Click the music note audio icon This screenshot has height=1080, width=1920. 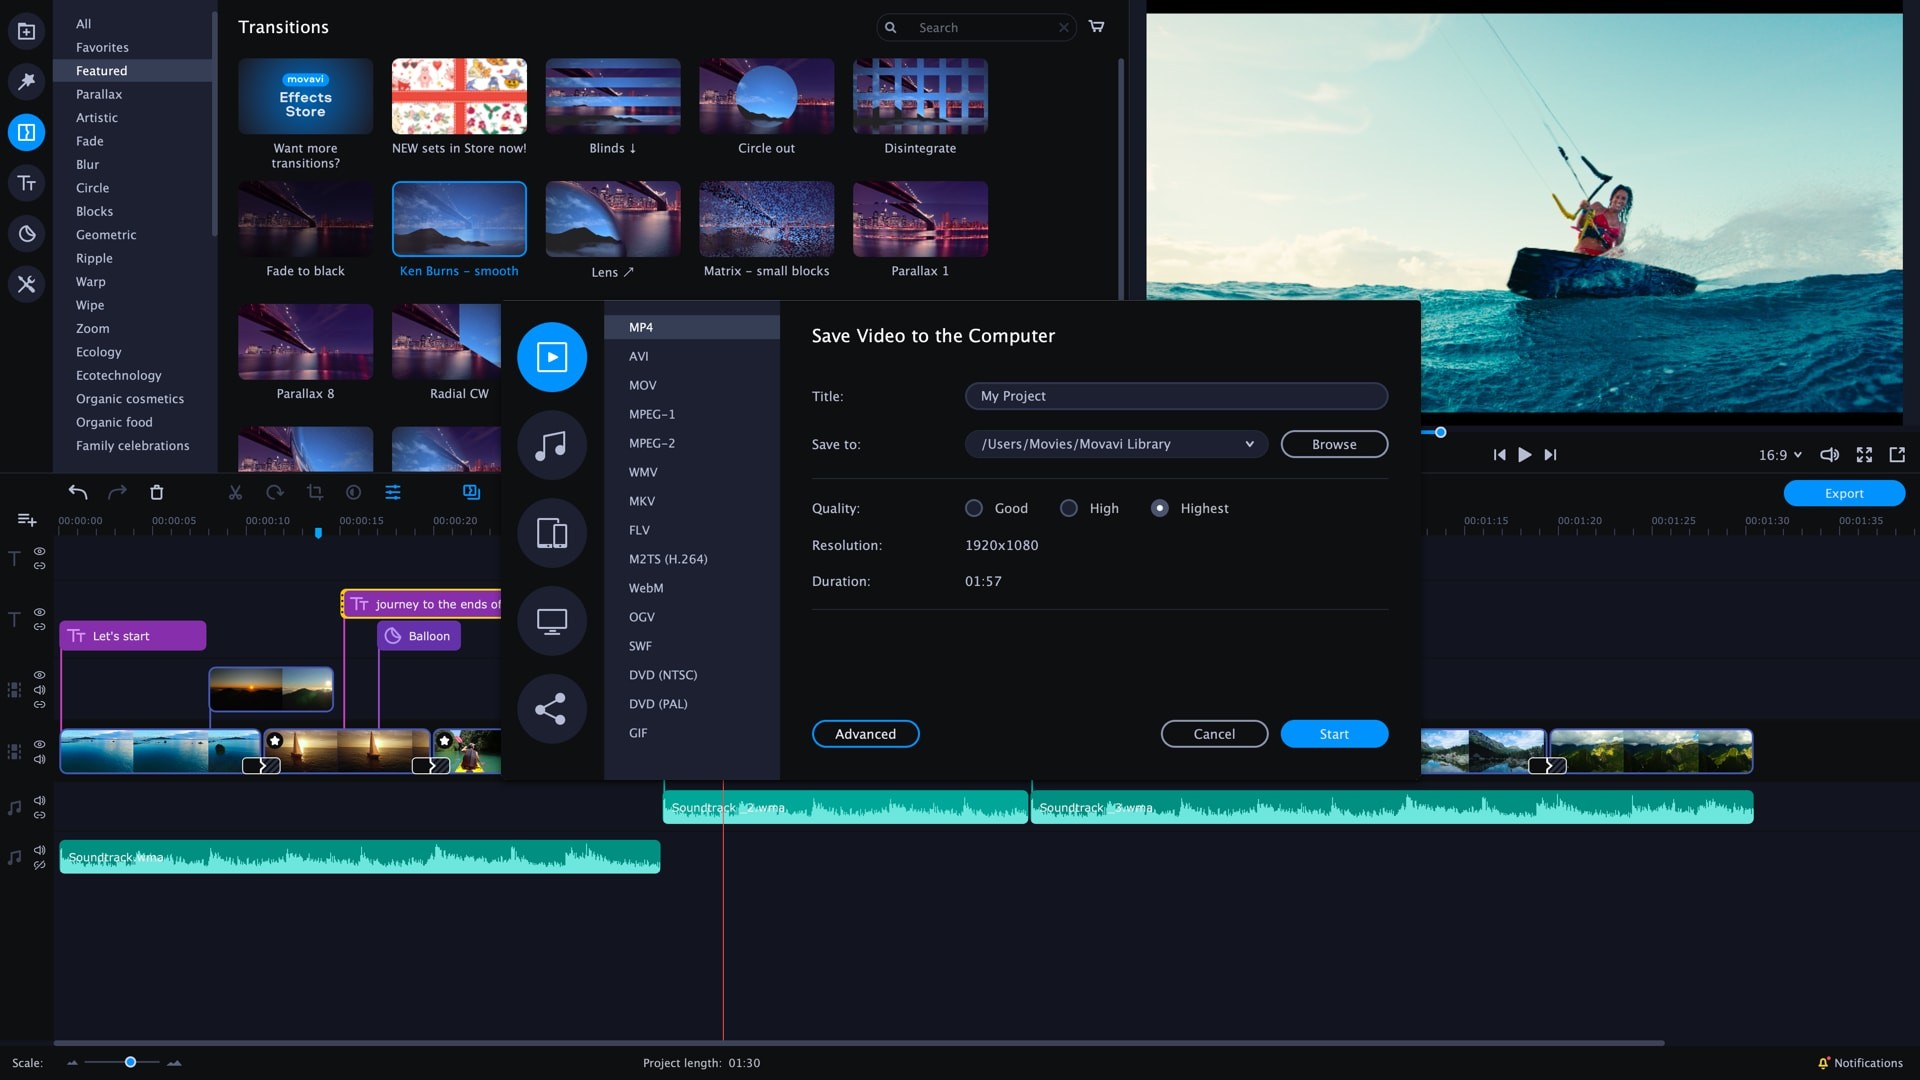coord(551,444)
